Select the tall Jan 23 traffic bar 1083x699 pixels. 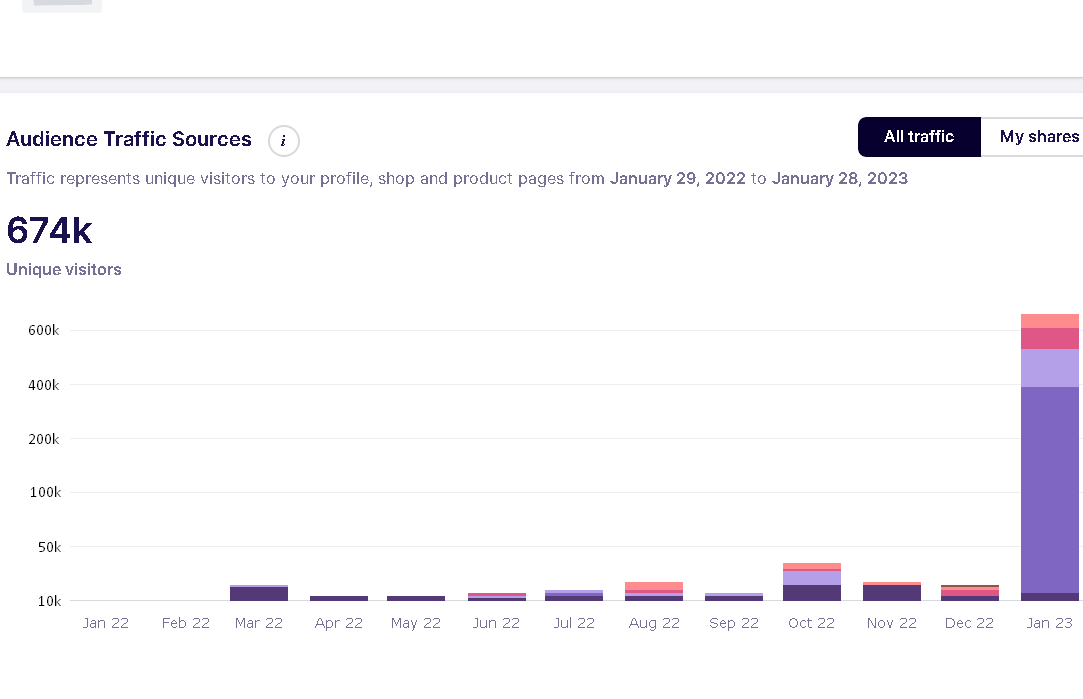click(x=1049, y=480)
